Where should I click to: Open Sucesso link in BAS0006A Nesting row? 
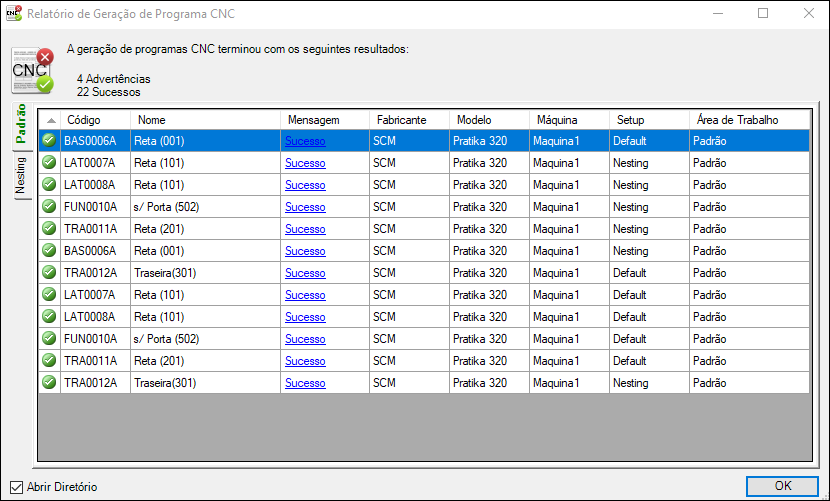coord(305,251)
